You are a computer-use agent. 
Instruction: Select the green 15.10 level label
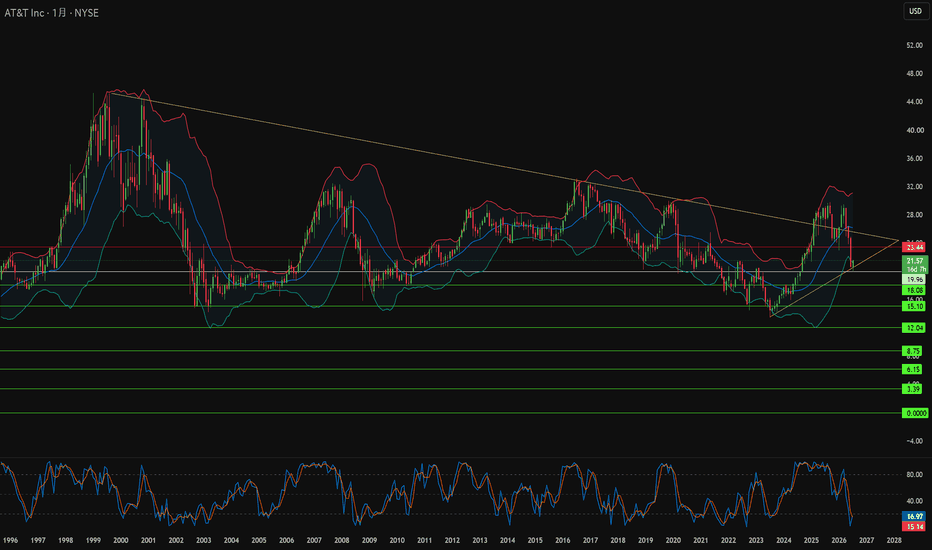[x=914, y=306]
